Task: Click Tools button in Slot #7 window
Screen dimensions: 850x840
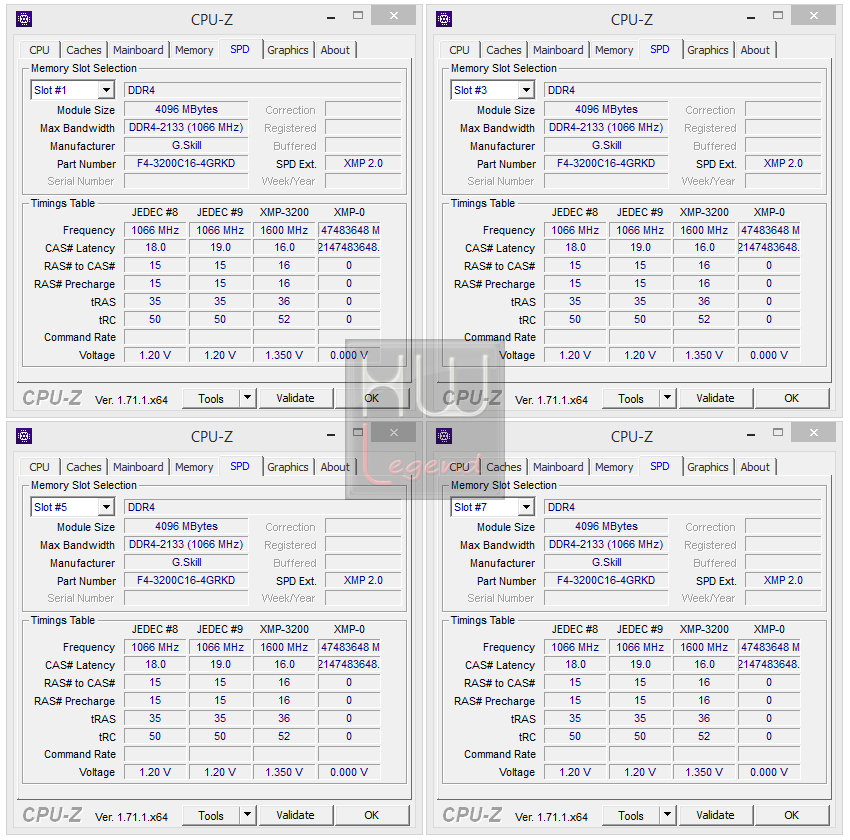Action: (x=631, y=815)
